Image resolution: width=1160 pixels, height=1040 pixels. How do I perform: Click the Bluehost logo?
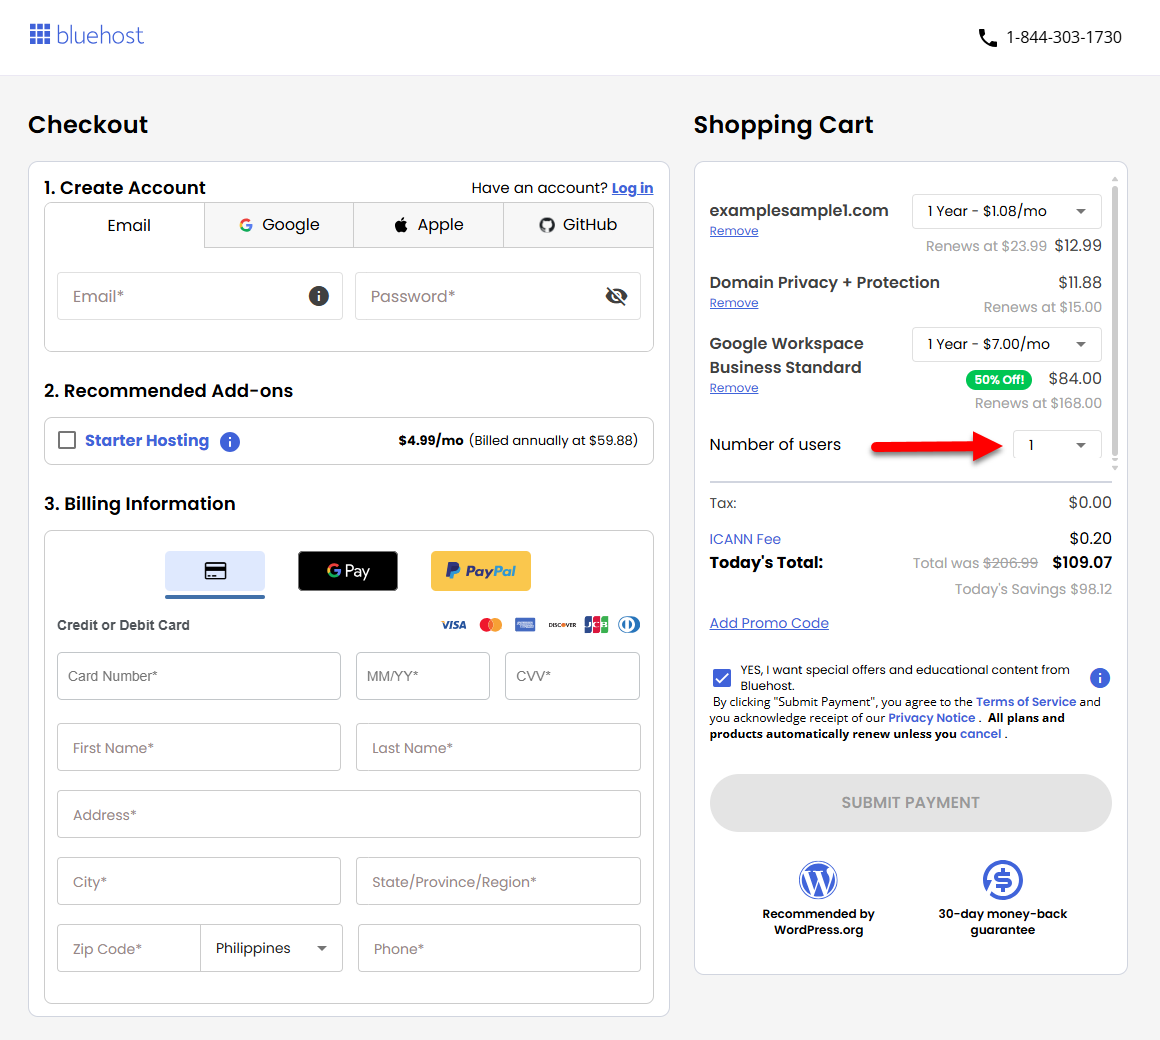[86, 35]
